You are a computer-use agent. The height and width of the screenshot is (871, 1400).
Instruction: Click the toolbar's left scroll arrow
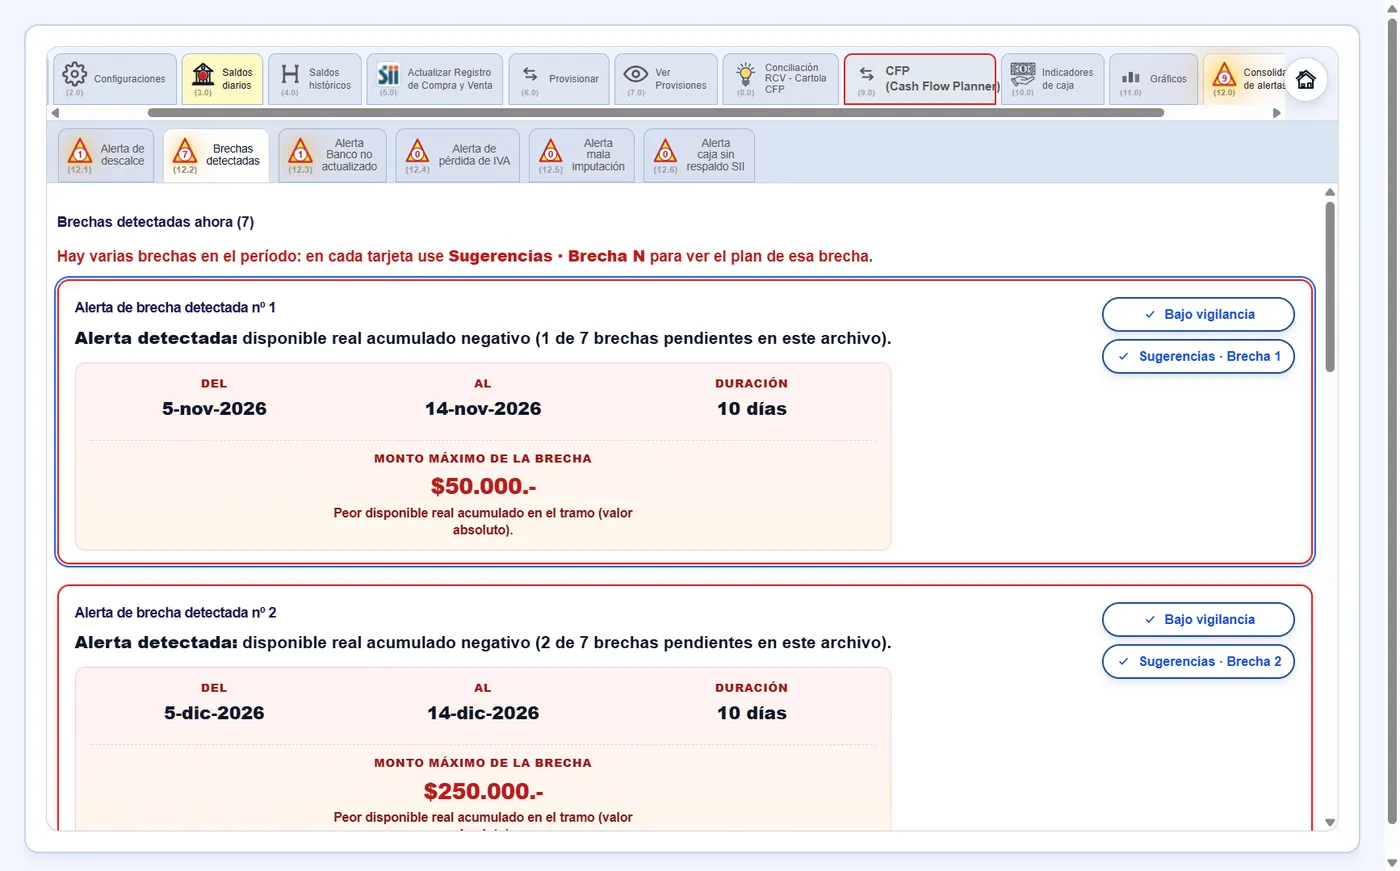point(55,113)
